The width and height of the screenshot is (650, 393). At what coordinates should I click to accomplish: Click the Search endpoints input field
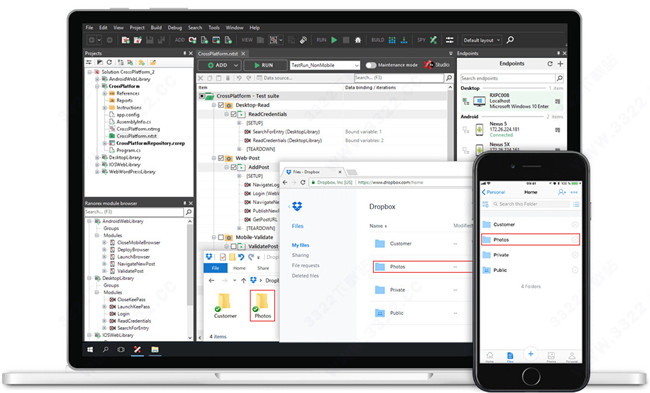(507, 78)
